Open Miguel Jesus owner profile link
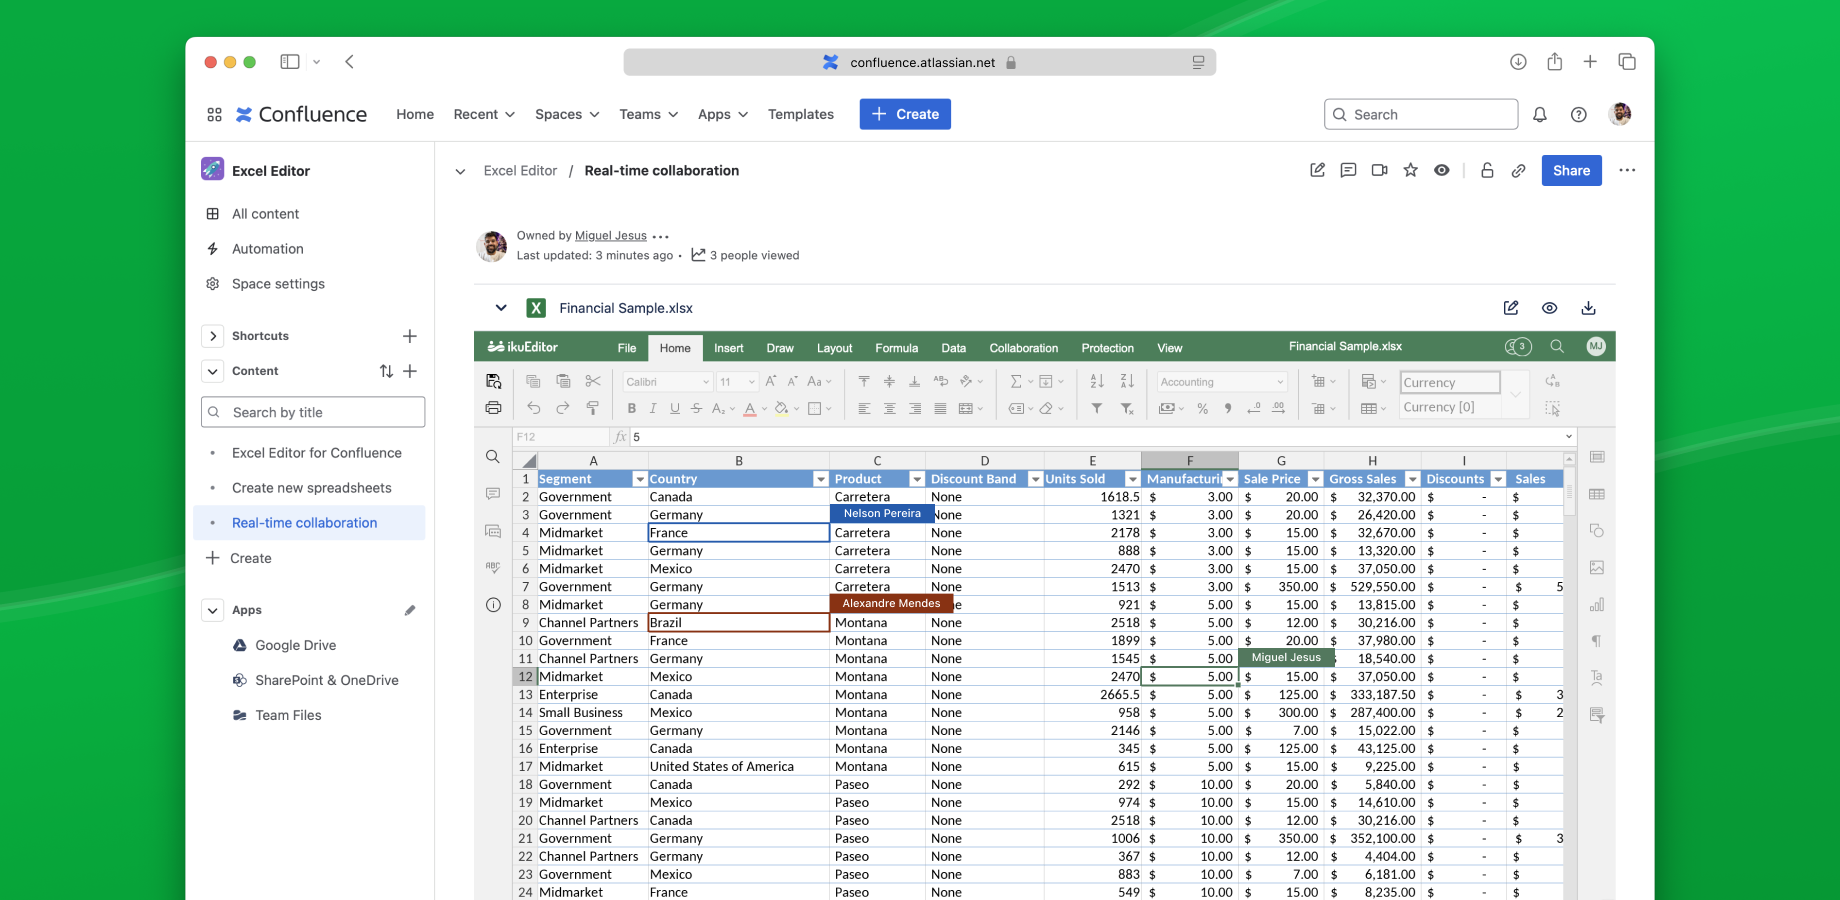This screenshot has width=1840, height=900. [x=610, y=236]
